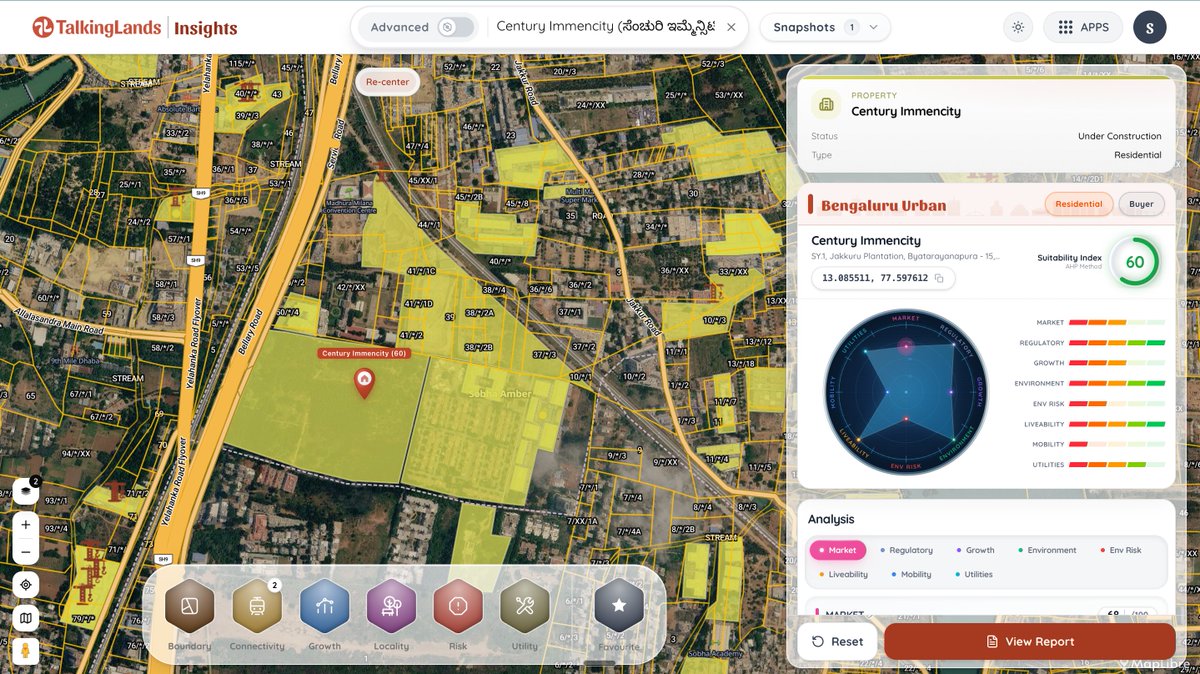Click the MARKET score bar
This screenshot has height=674, width=1200.
[x=1117, y=323]
